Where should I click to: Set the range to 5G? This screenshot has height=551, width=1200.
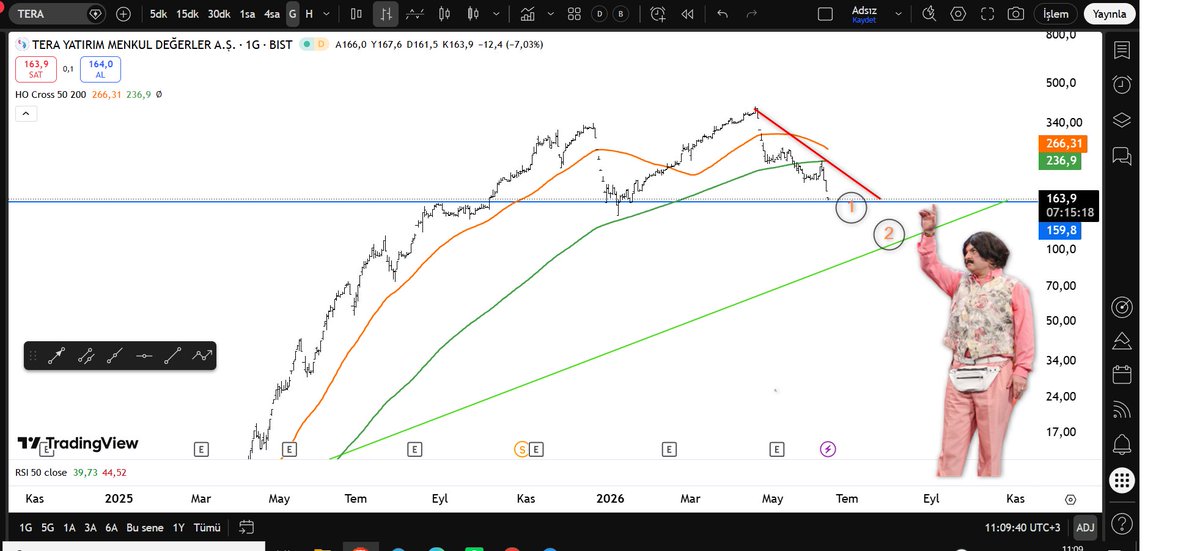point(48,527)
